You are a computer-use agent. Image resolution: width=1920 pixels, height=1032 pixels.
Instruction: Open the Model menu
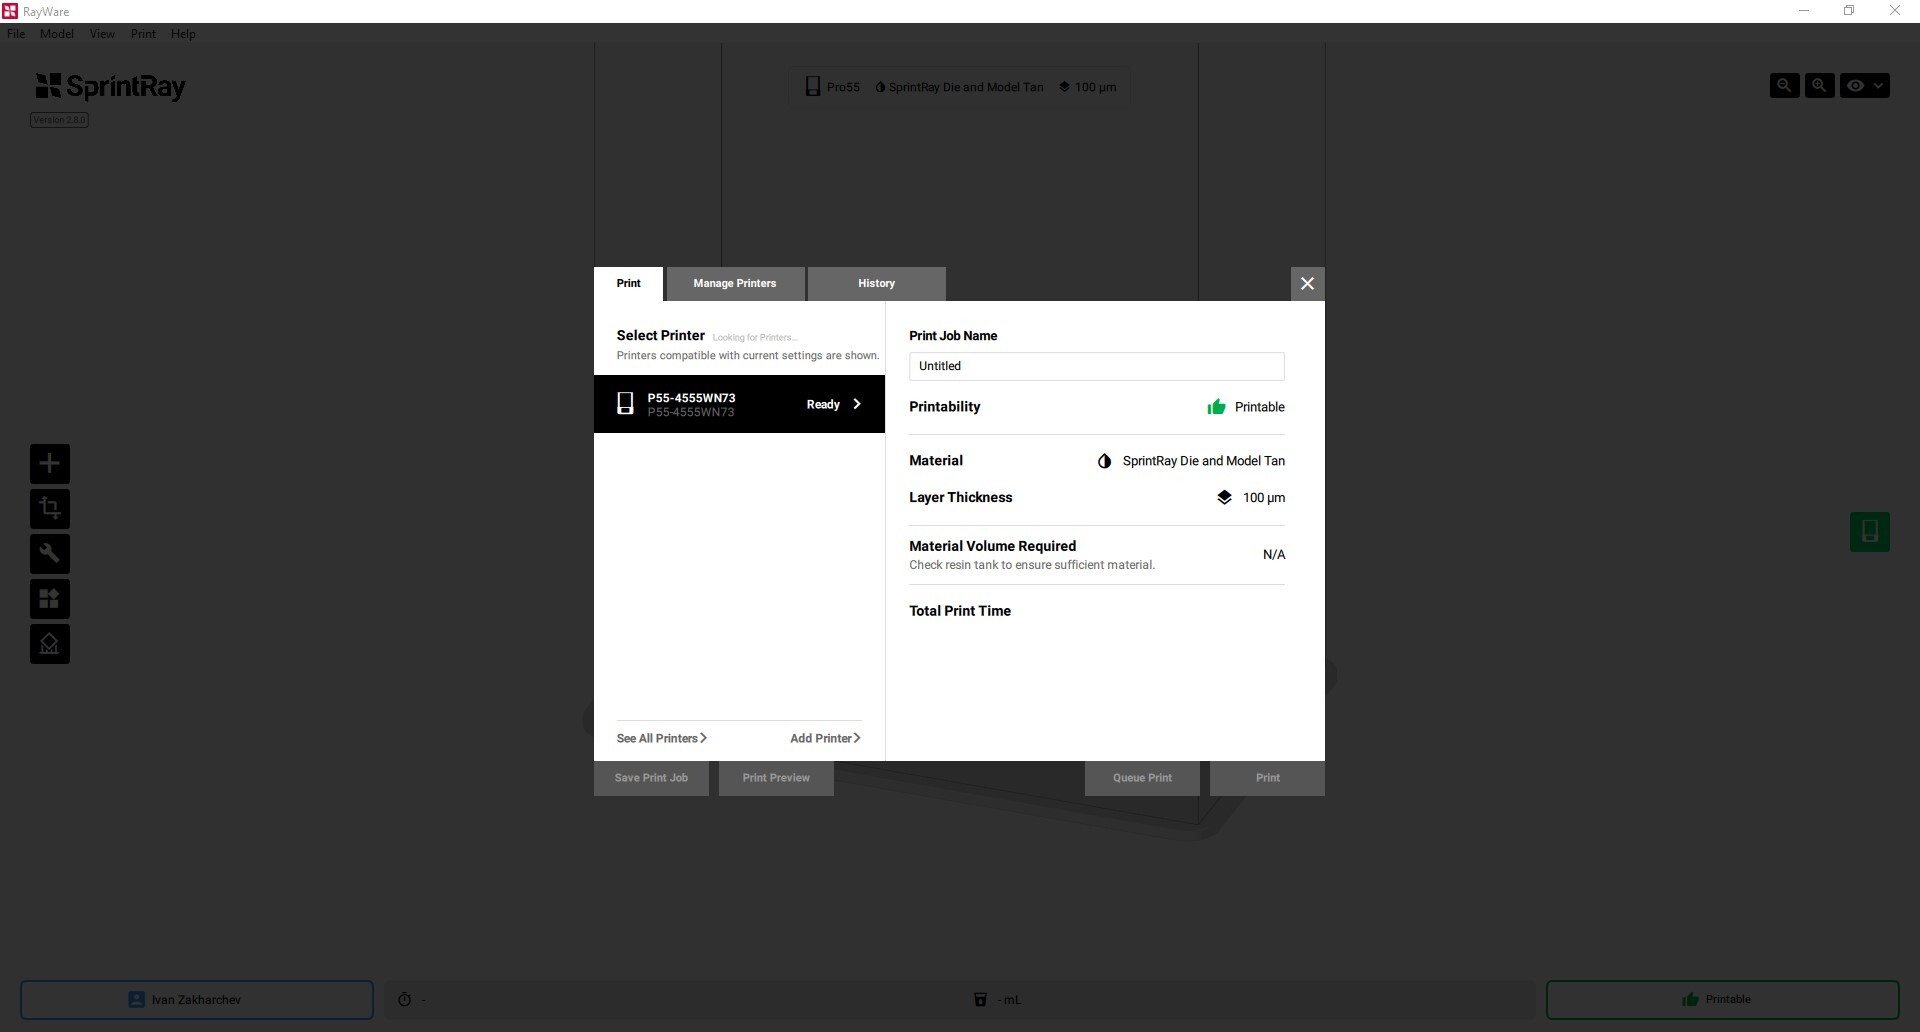57,34
